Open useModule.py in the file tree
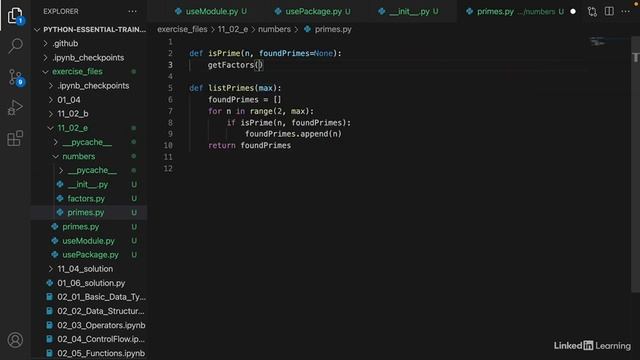Screen dimensions: 640x360 (x=89, y=241)
